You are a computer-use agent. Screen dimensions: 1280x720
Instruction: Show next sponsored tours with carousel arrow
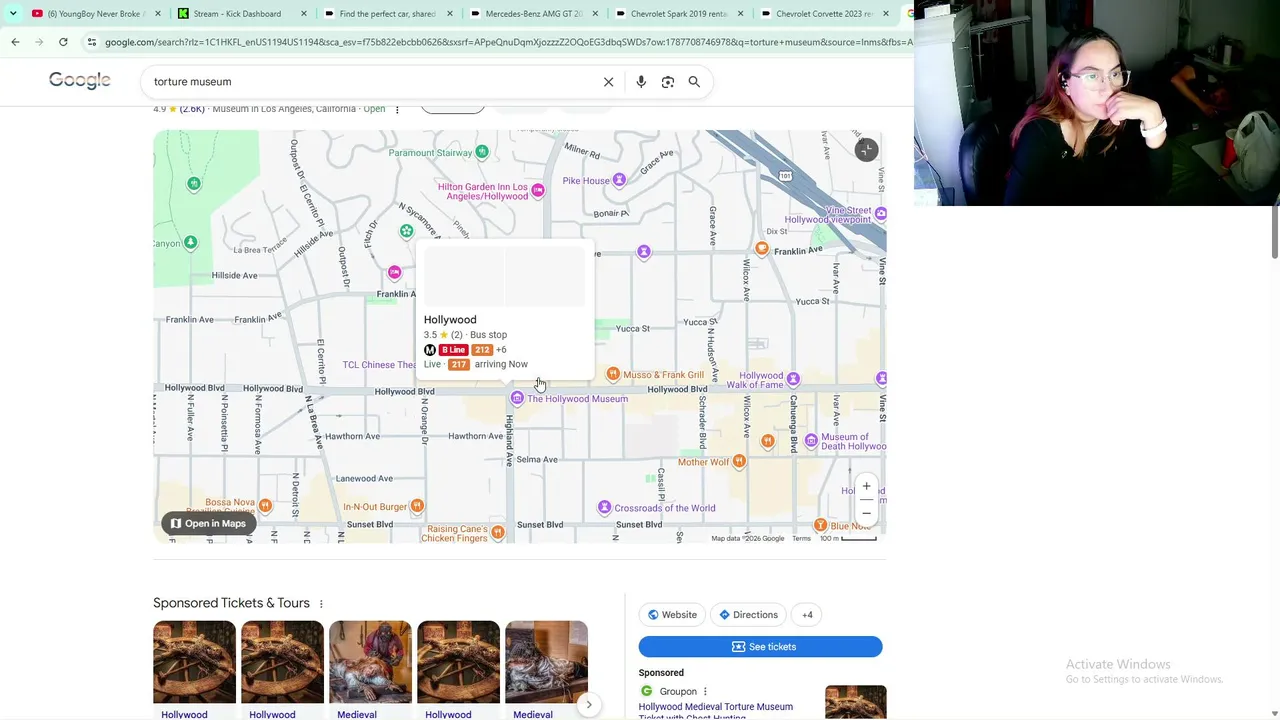(x=588, y=705)
